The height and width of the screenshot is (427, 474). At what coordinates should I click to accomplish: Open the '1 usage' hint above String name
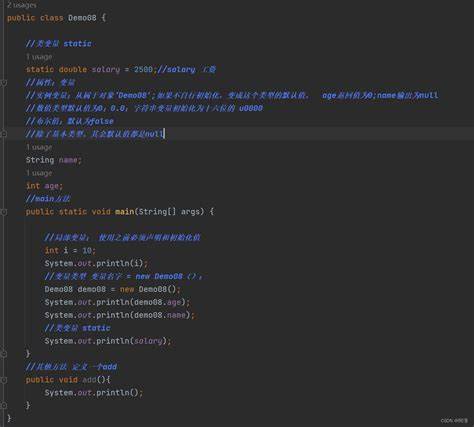coord(39,147)
